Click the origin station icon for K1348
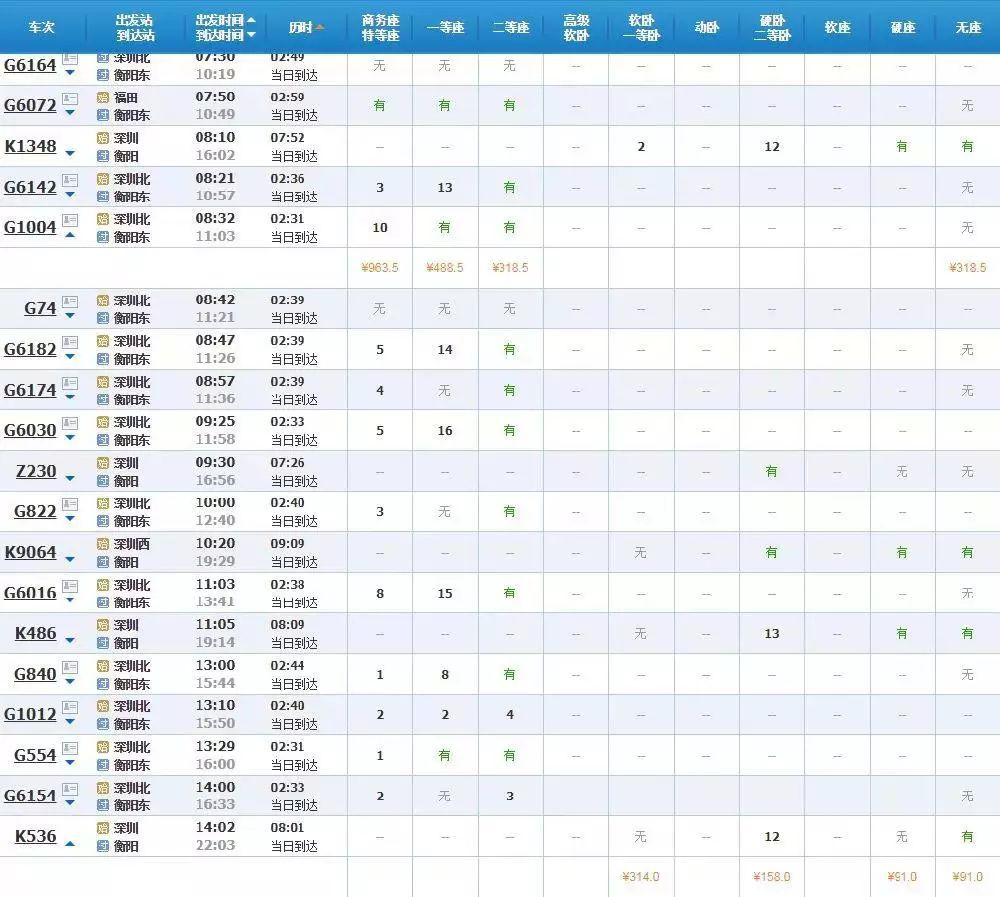The image size is (1000, 897). (102, 138)
